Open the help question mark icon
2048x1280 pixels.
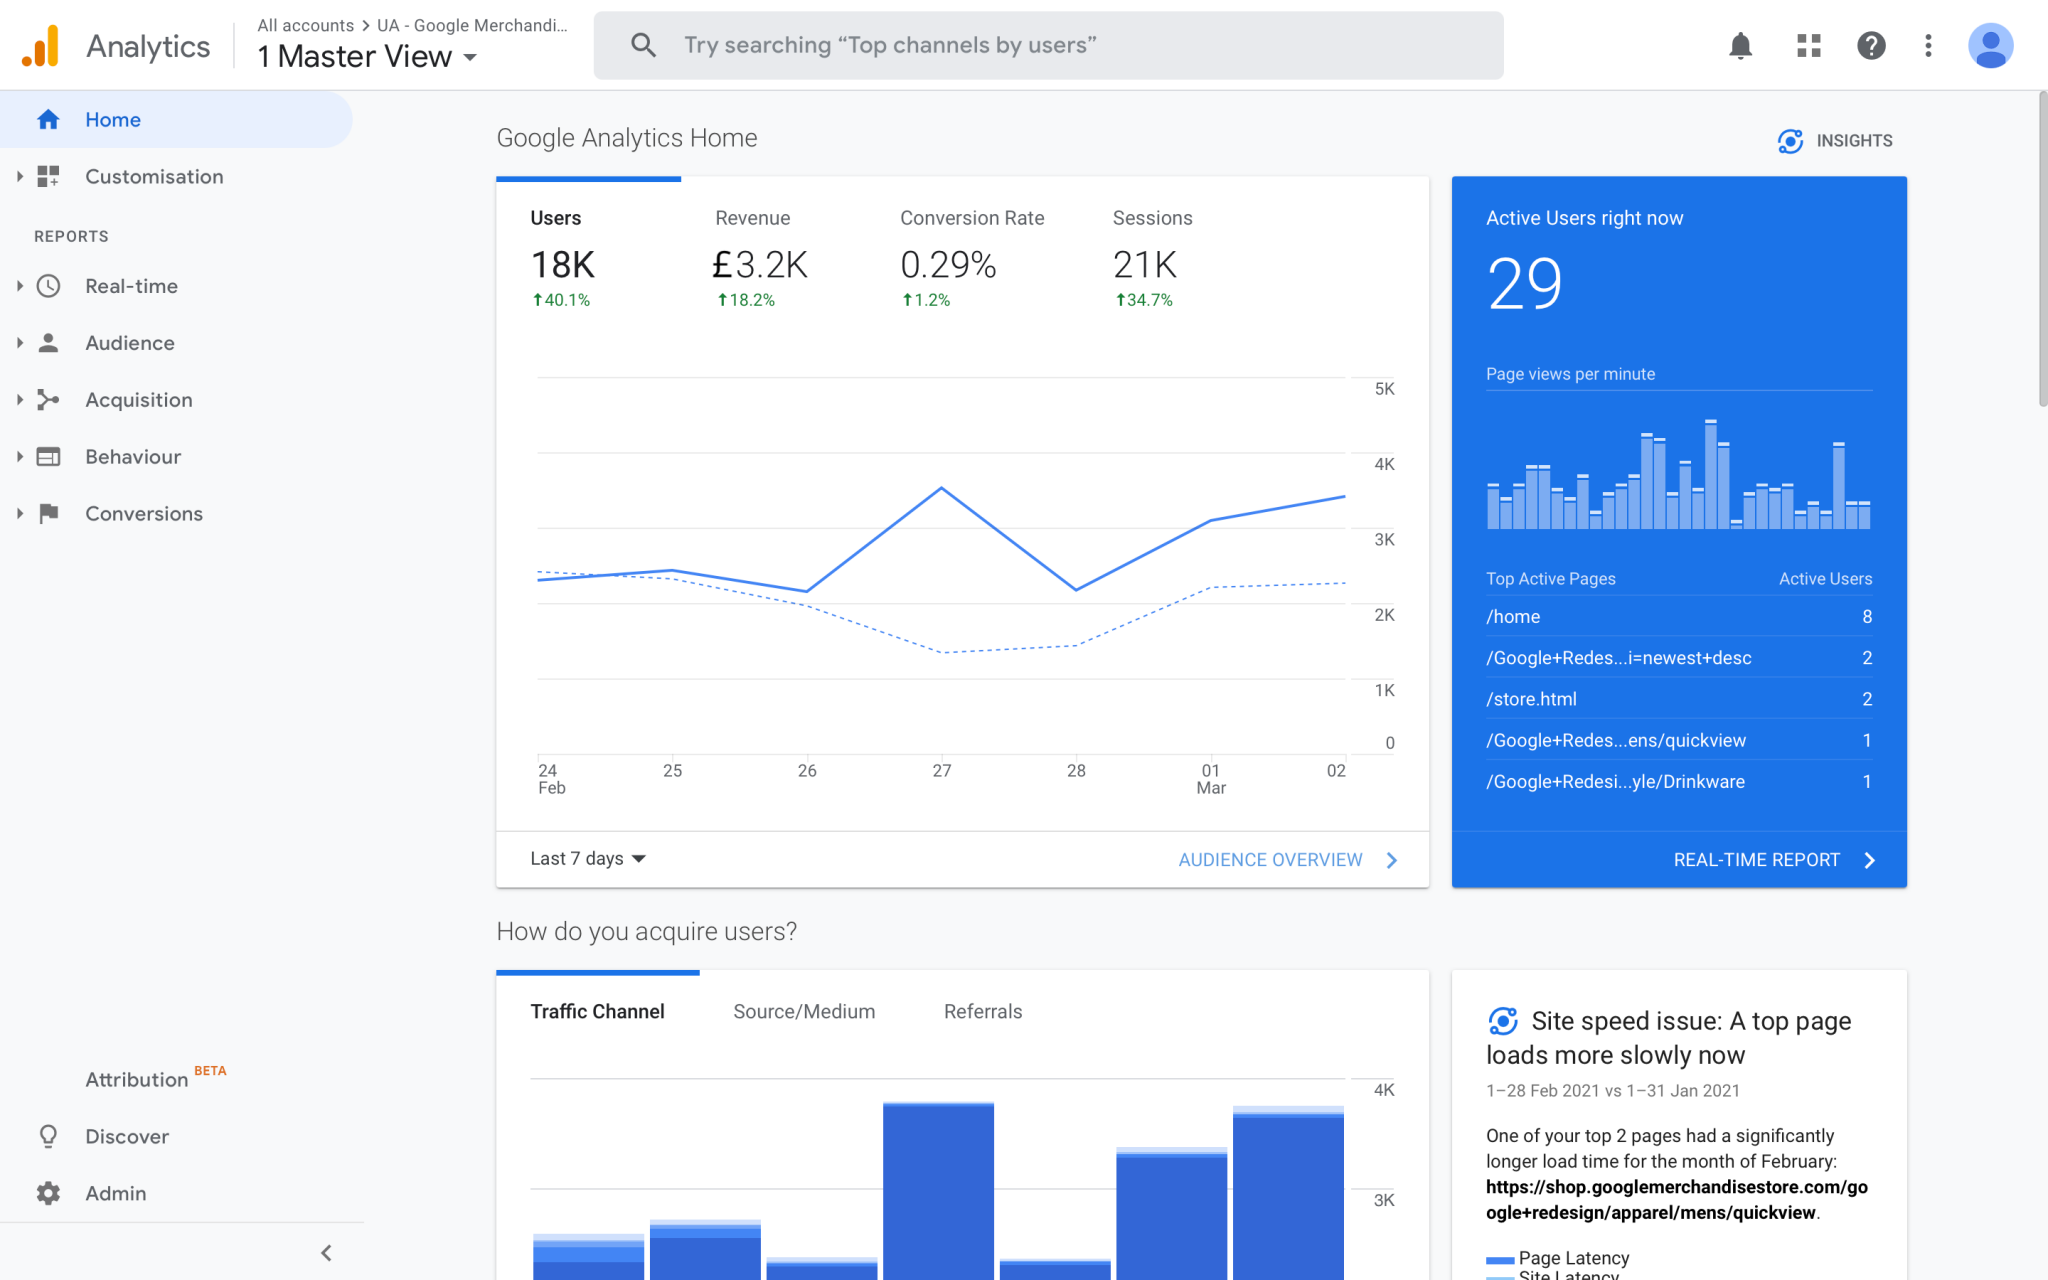1871,46
